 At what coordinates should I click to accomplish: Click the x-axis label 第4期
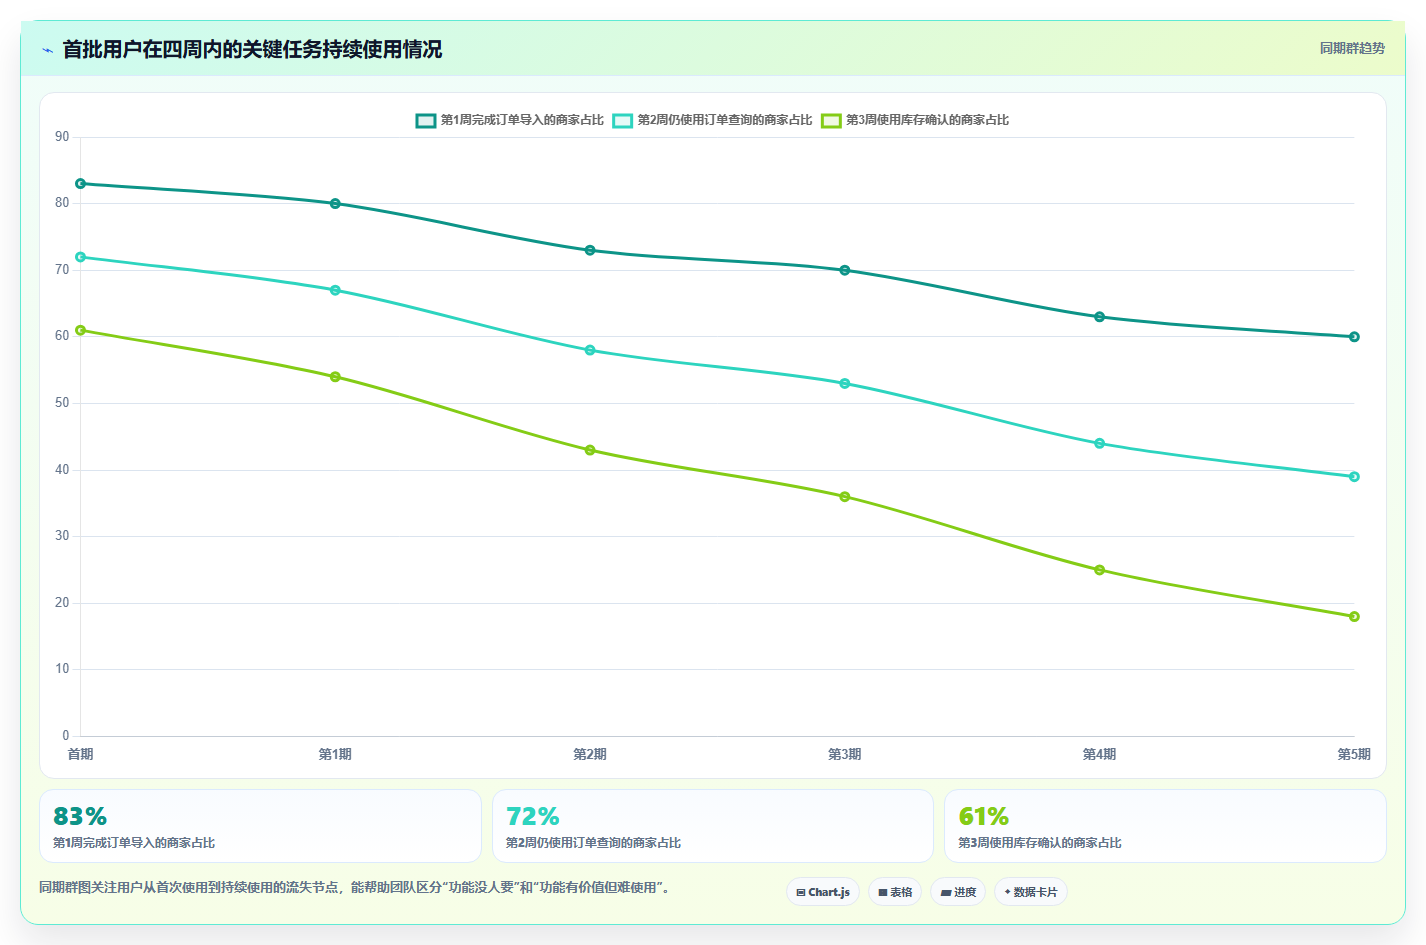[x=1100, y=754]
